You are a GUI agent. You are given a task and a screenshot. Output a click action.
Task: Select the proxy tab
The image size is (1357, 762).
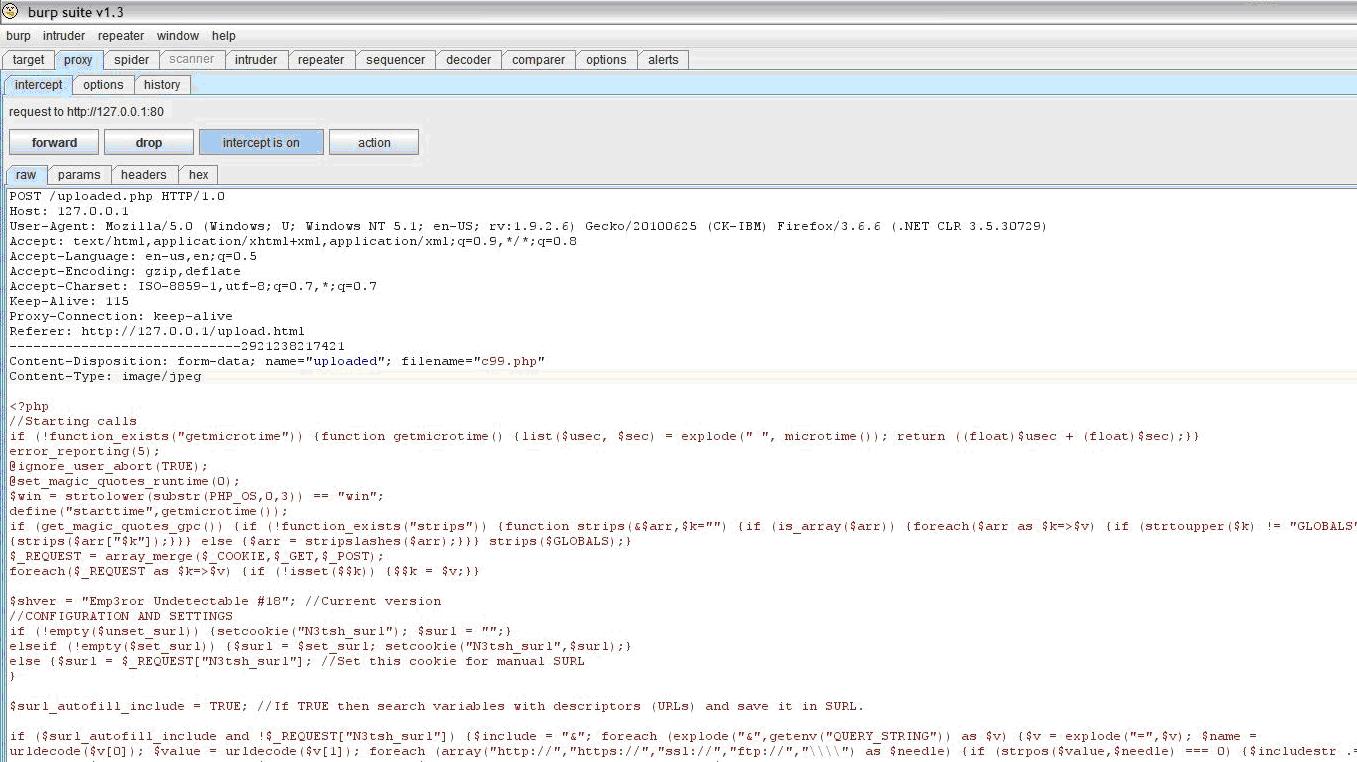(x=78, y=60)
